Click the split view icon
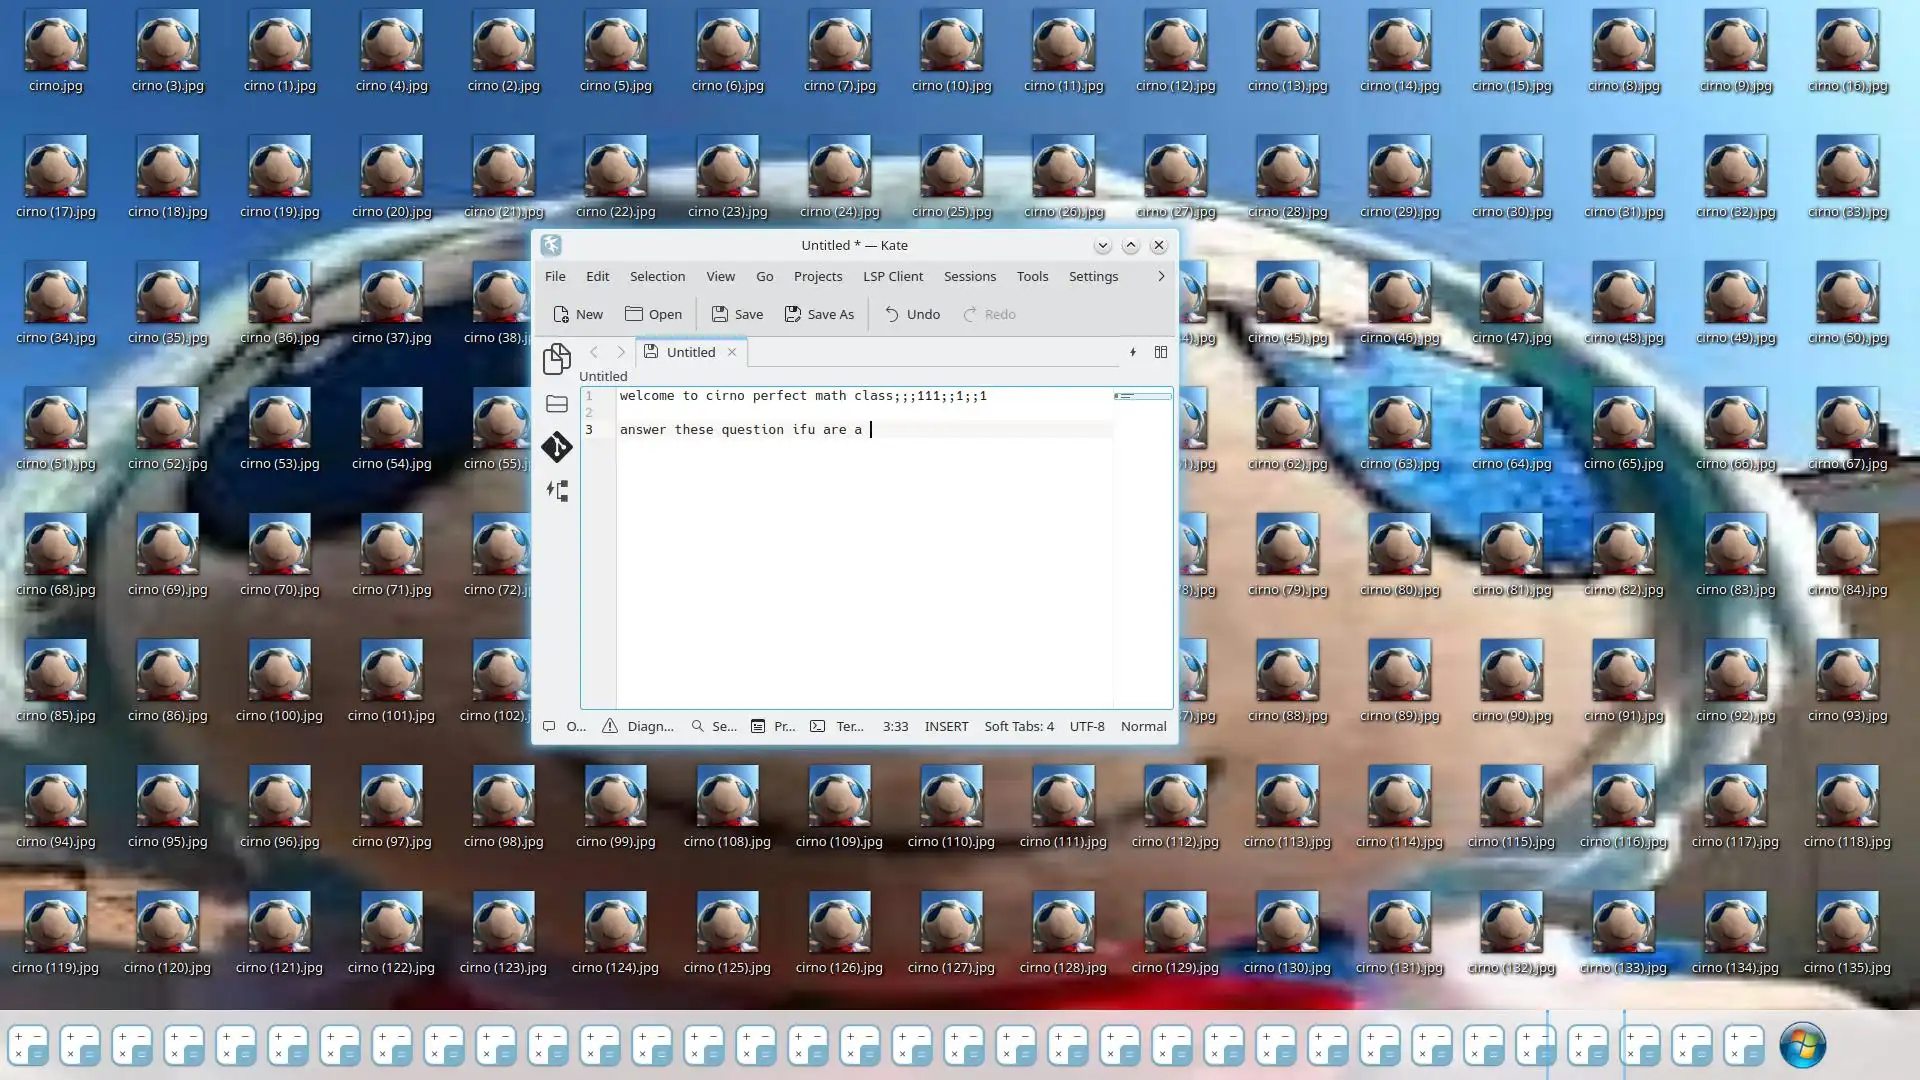Image resolution: width=1920 pixels, height=1080 pixels. pos(1161,352)
